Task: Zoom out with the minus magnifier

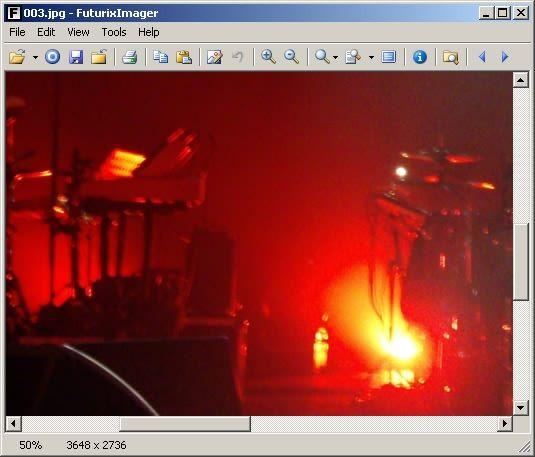Action: point(291,57)
